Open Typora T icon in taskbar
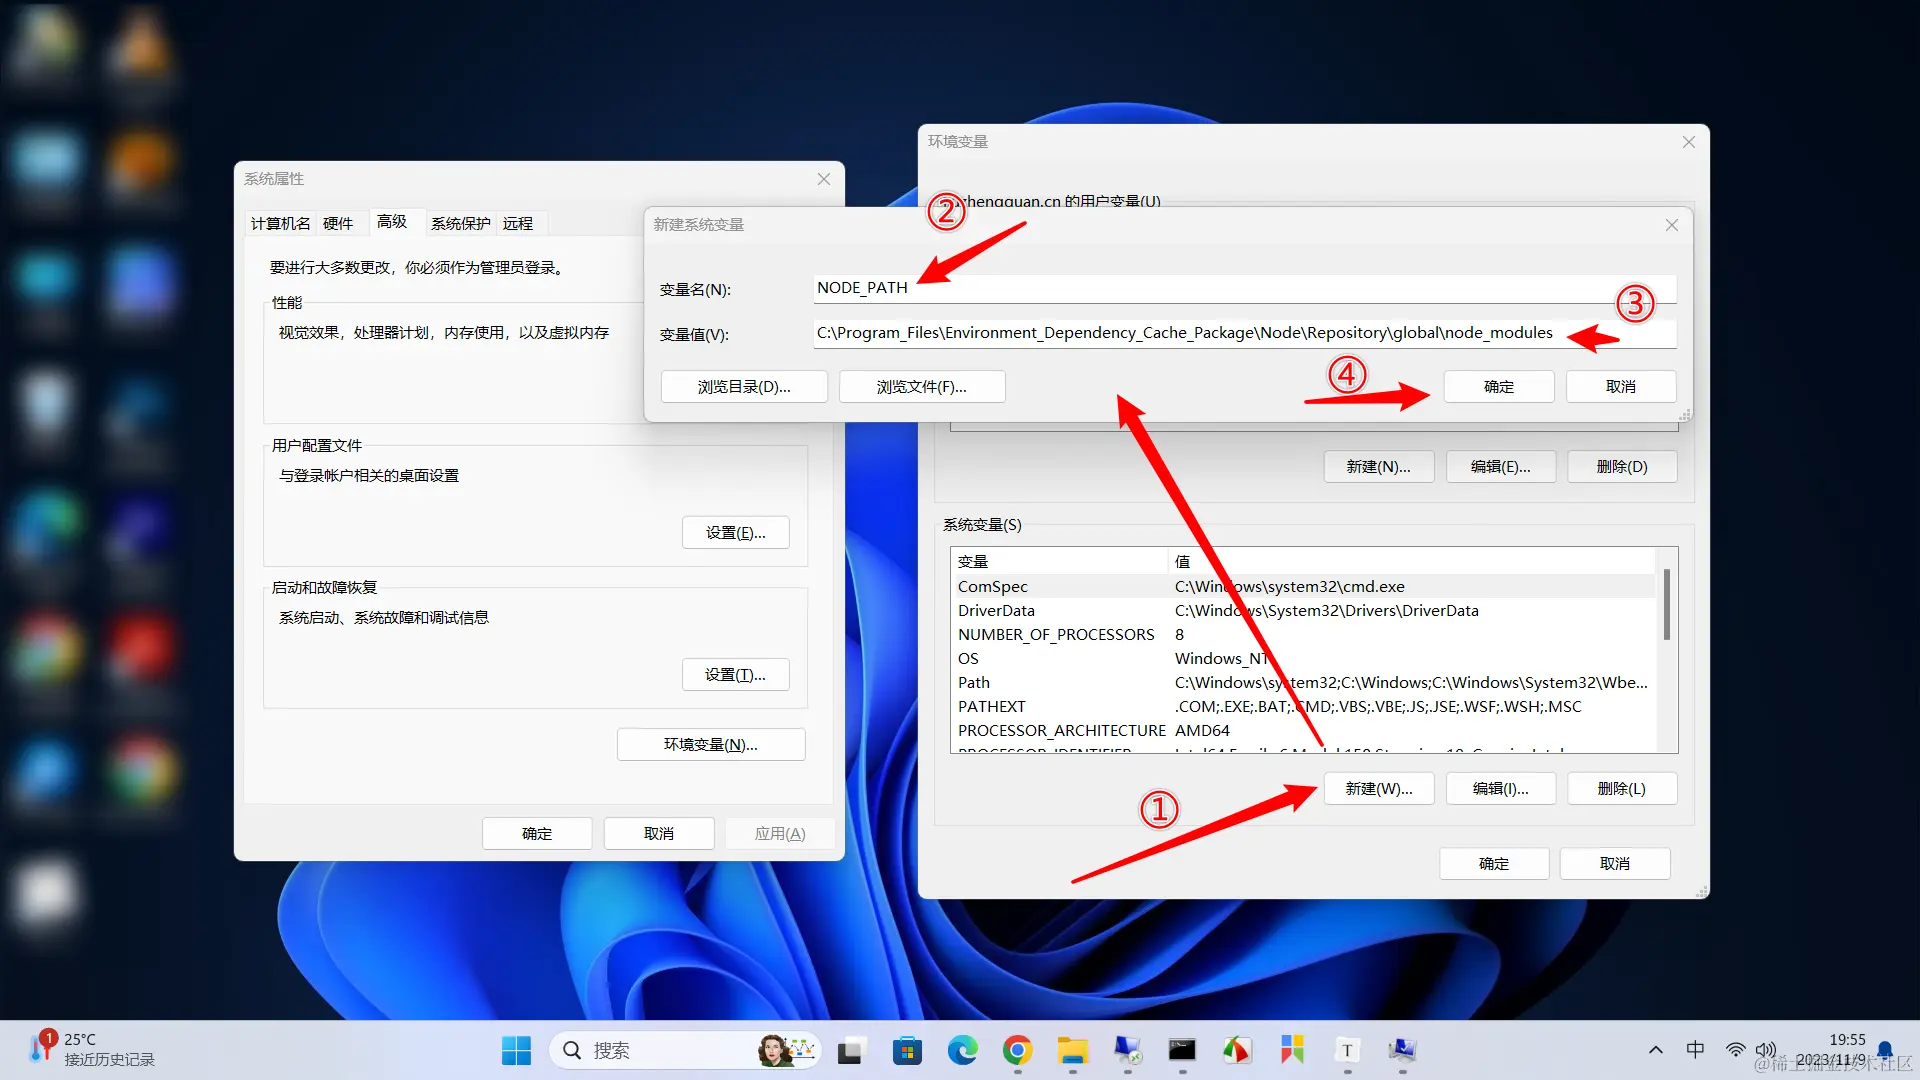This screenshot has height=1080, width=1920. (x=1347, y=1050)
